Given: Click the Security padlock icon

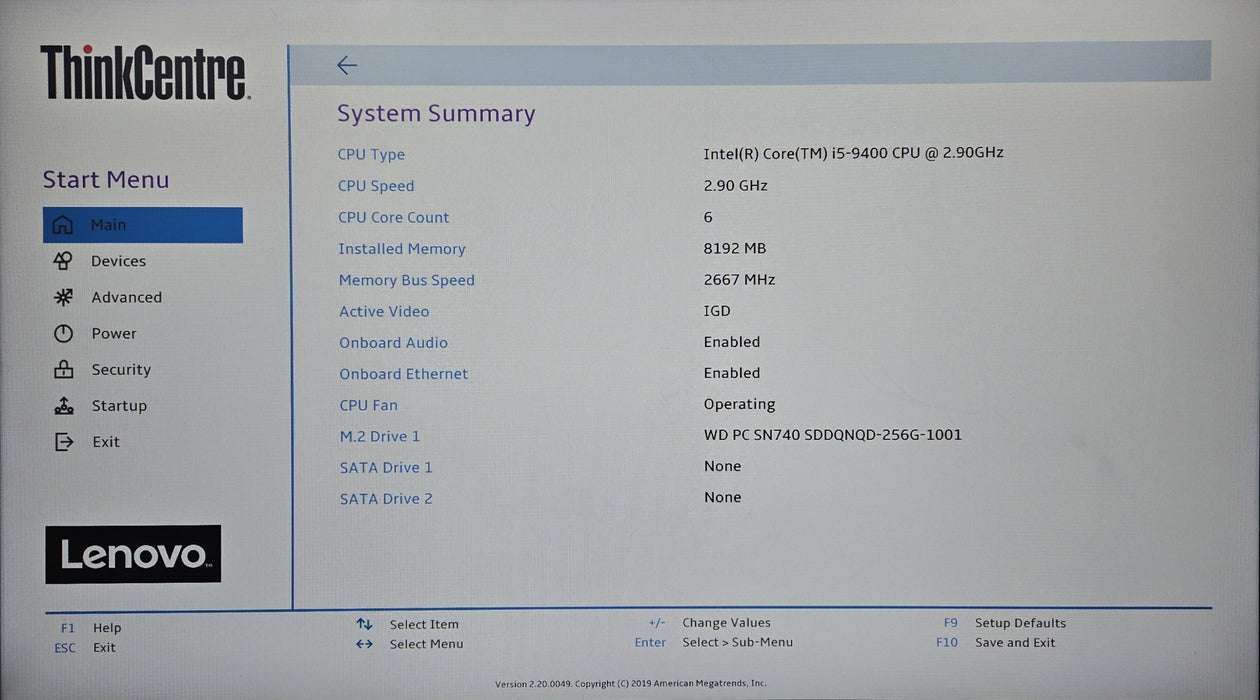Looking at the screenshot, I should [x=63, y=369].
